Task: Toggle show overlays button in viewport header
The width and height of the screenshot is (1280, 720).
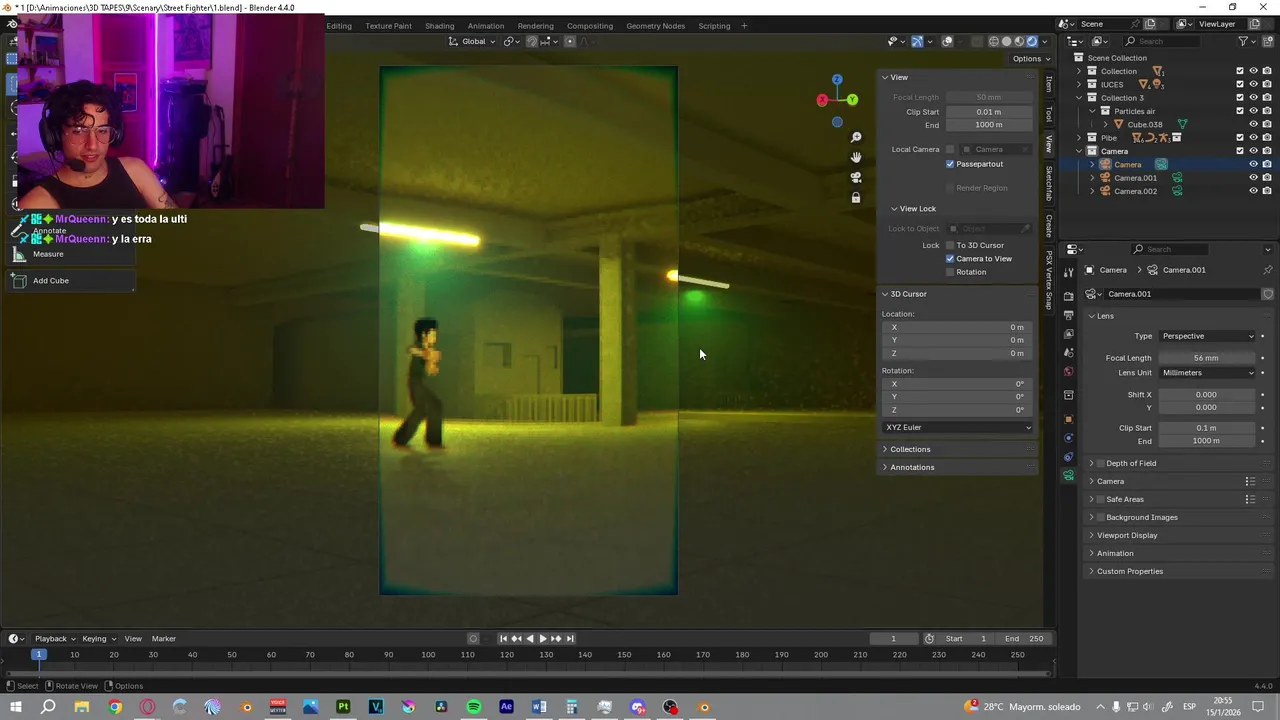Action: tap(947, 41)
